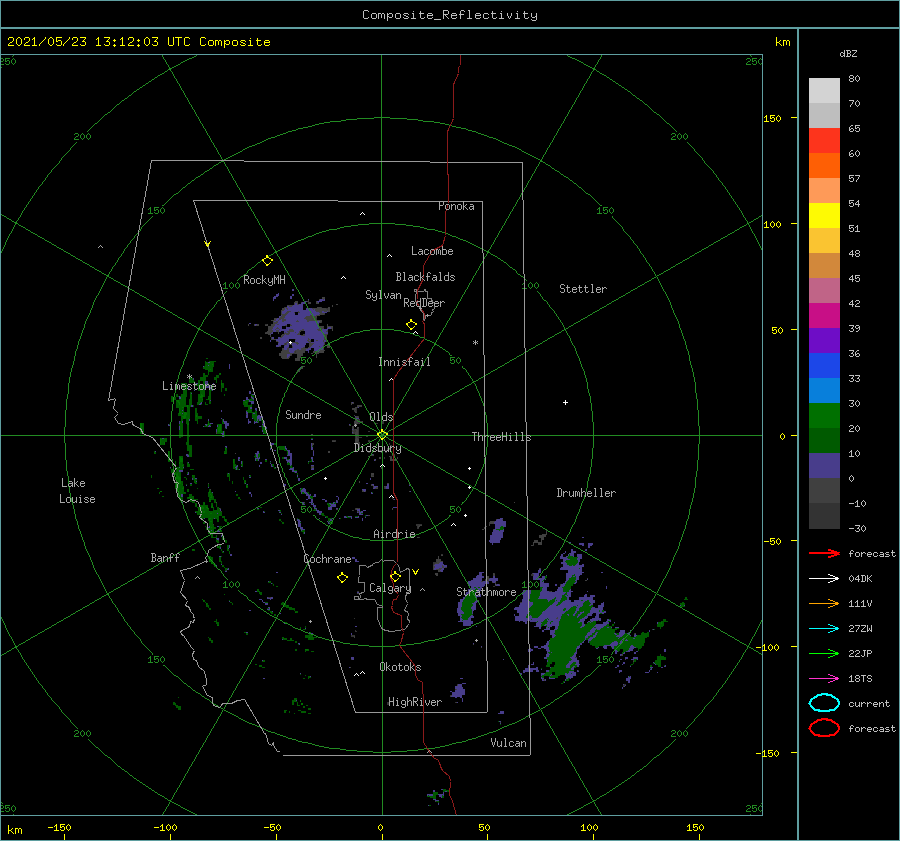The width and height of the screenshot is (900, 841).
Task: Click the Composite_Reflectivity title text
Action: tap(450, 15)
